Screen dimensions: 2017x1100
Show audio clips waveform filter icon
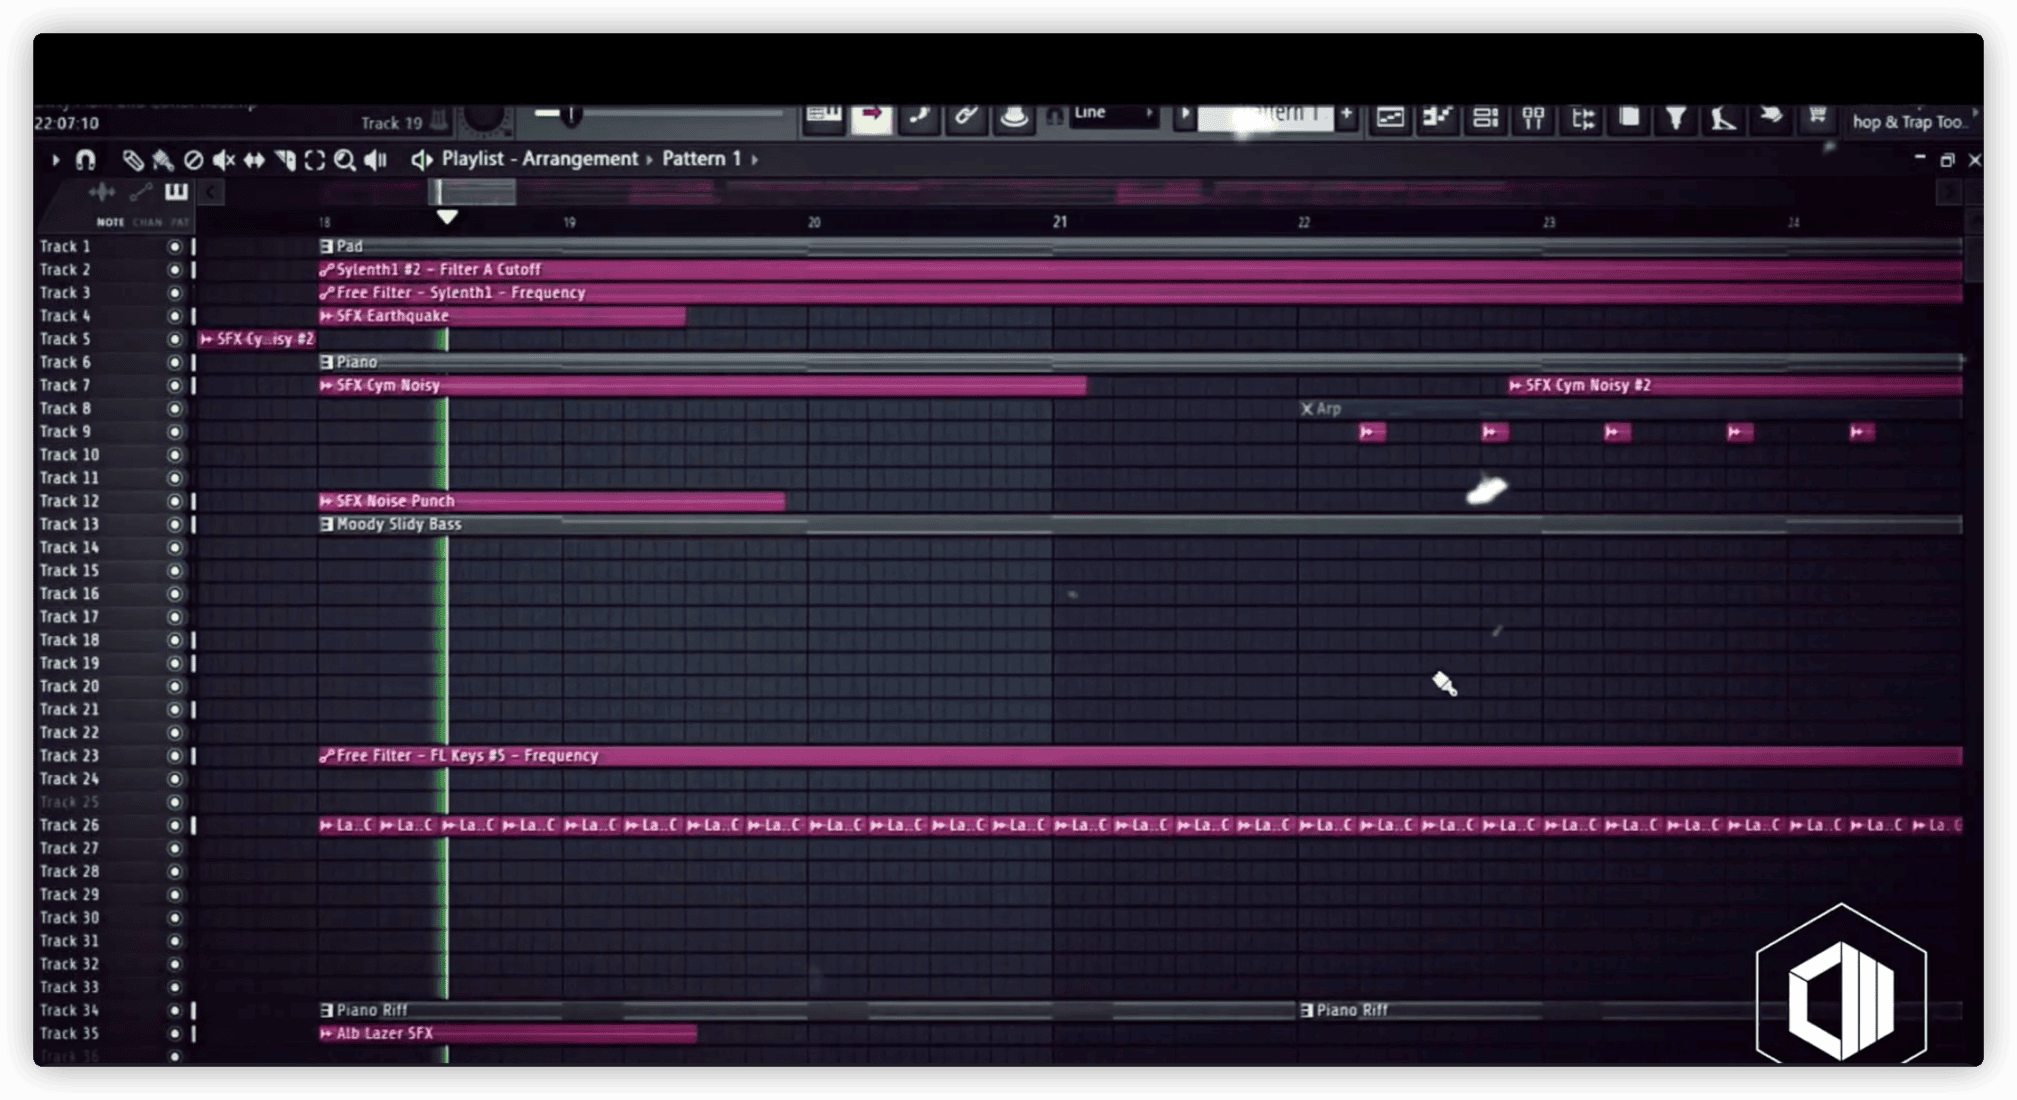pos(102,192)
